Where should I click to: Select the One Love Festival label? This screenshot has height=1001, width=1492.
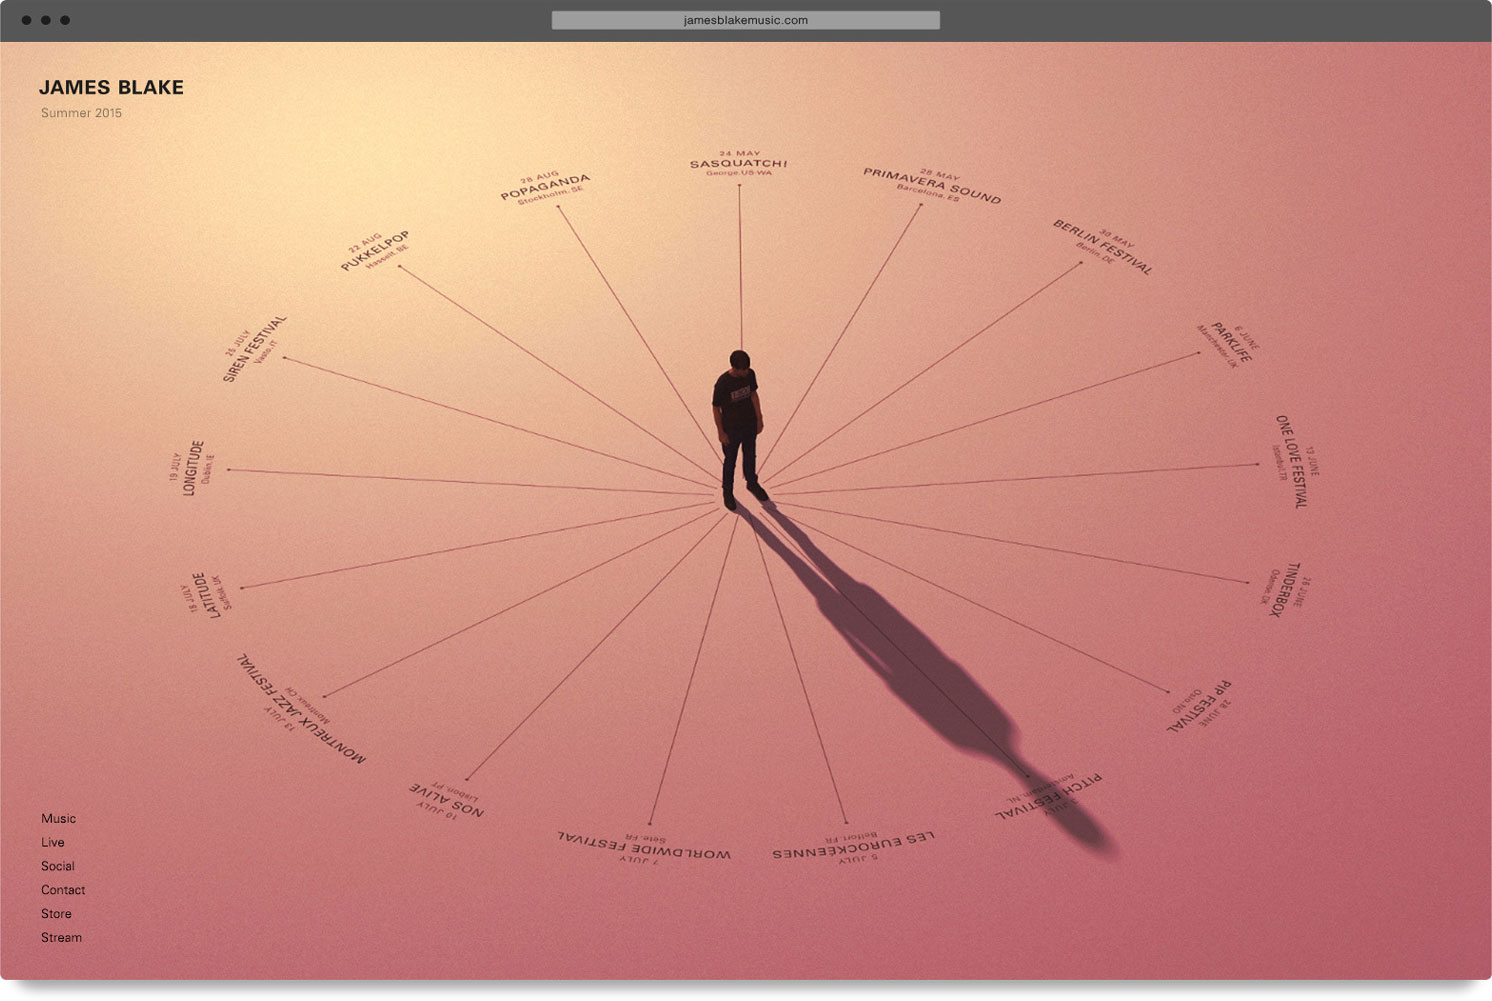pos(1296,462)
